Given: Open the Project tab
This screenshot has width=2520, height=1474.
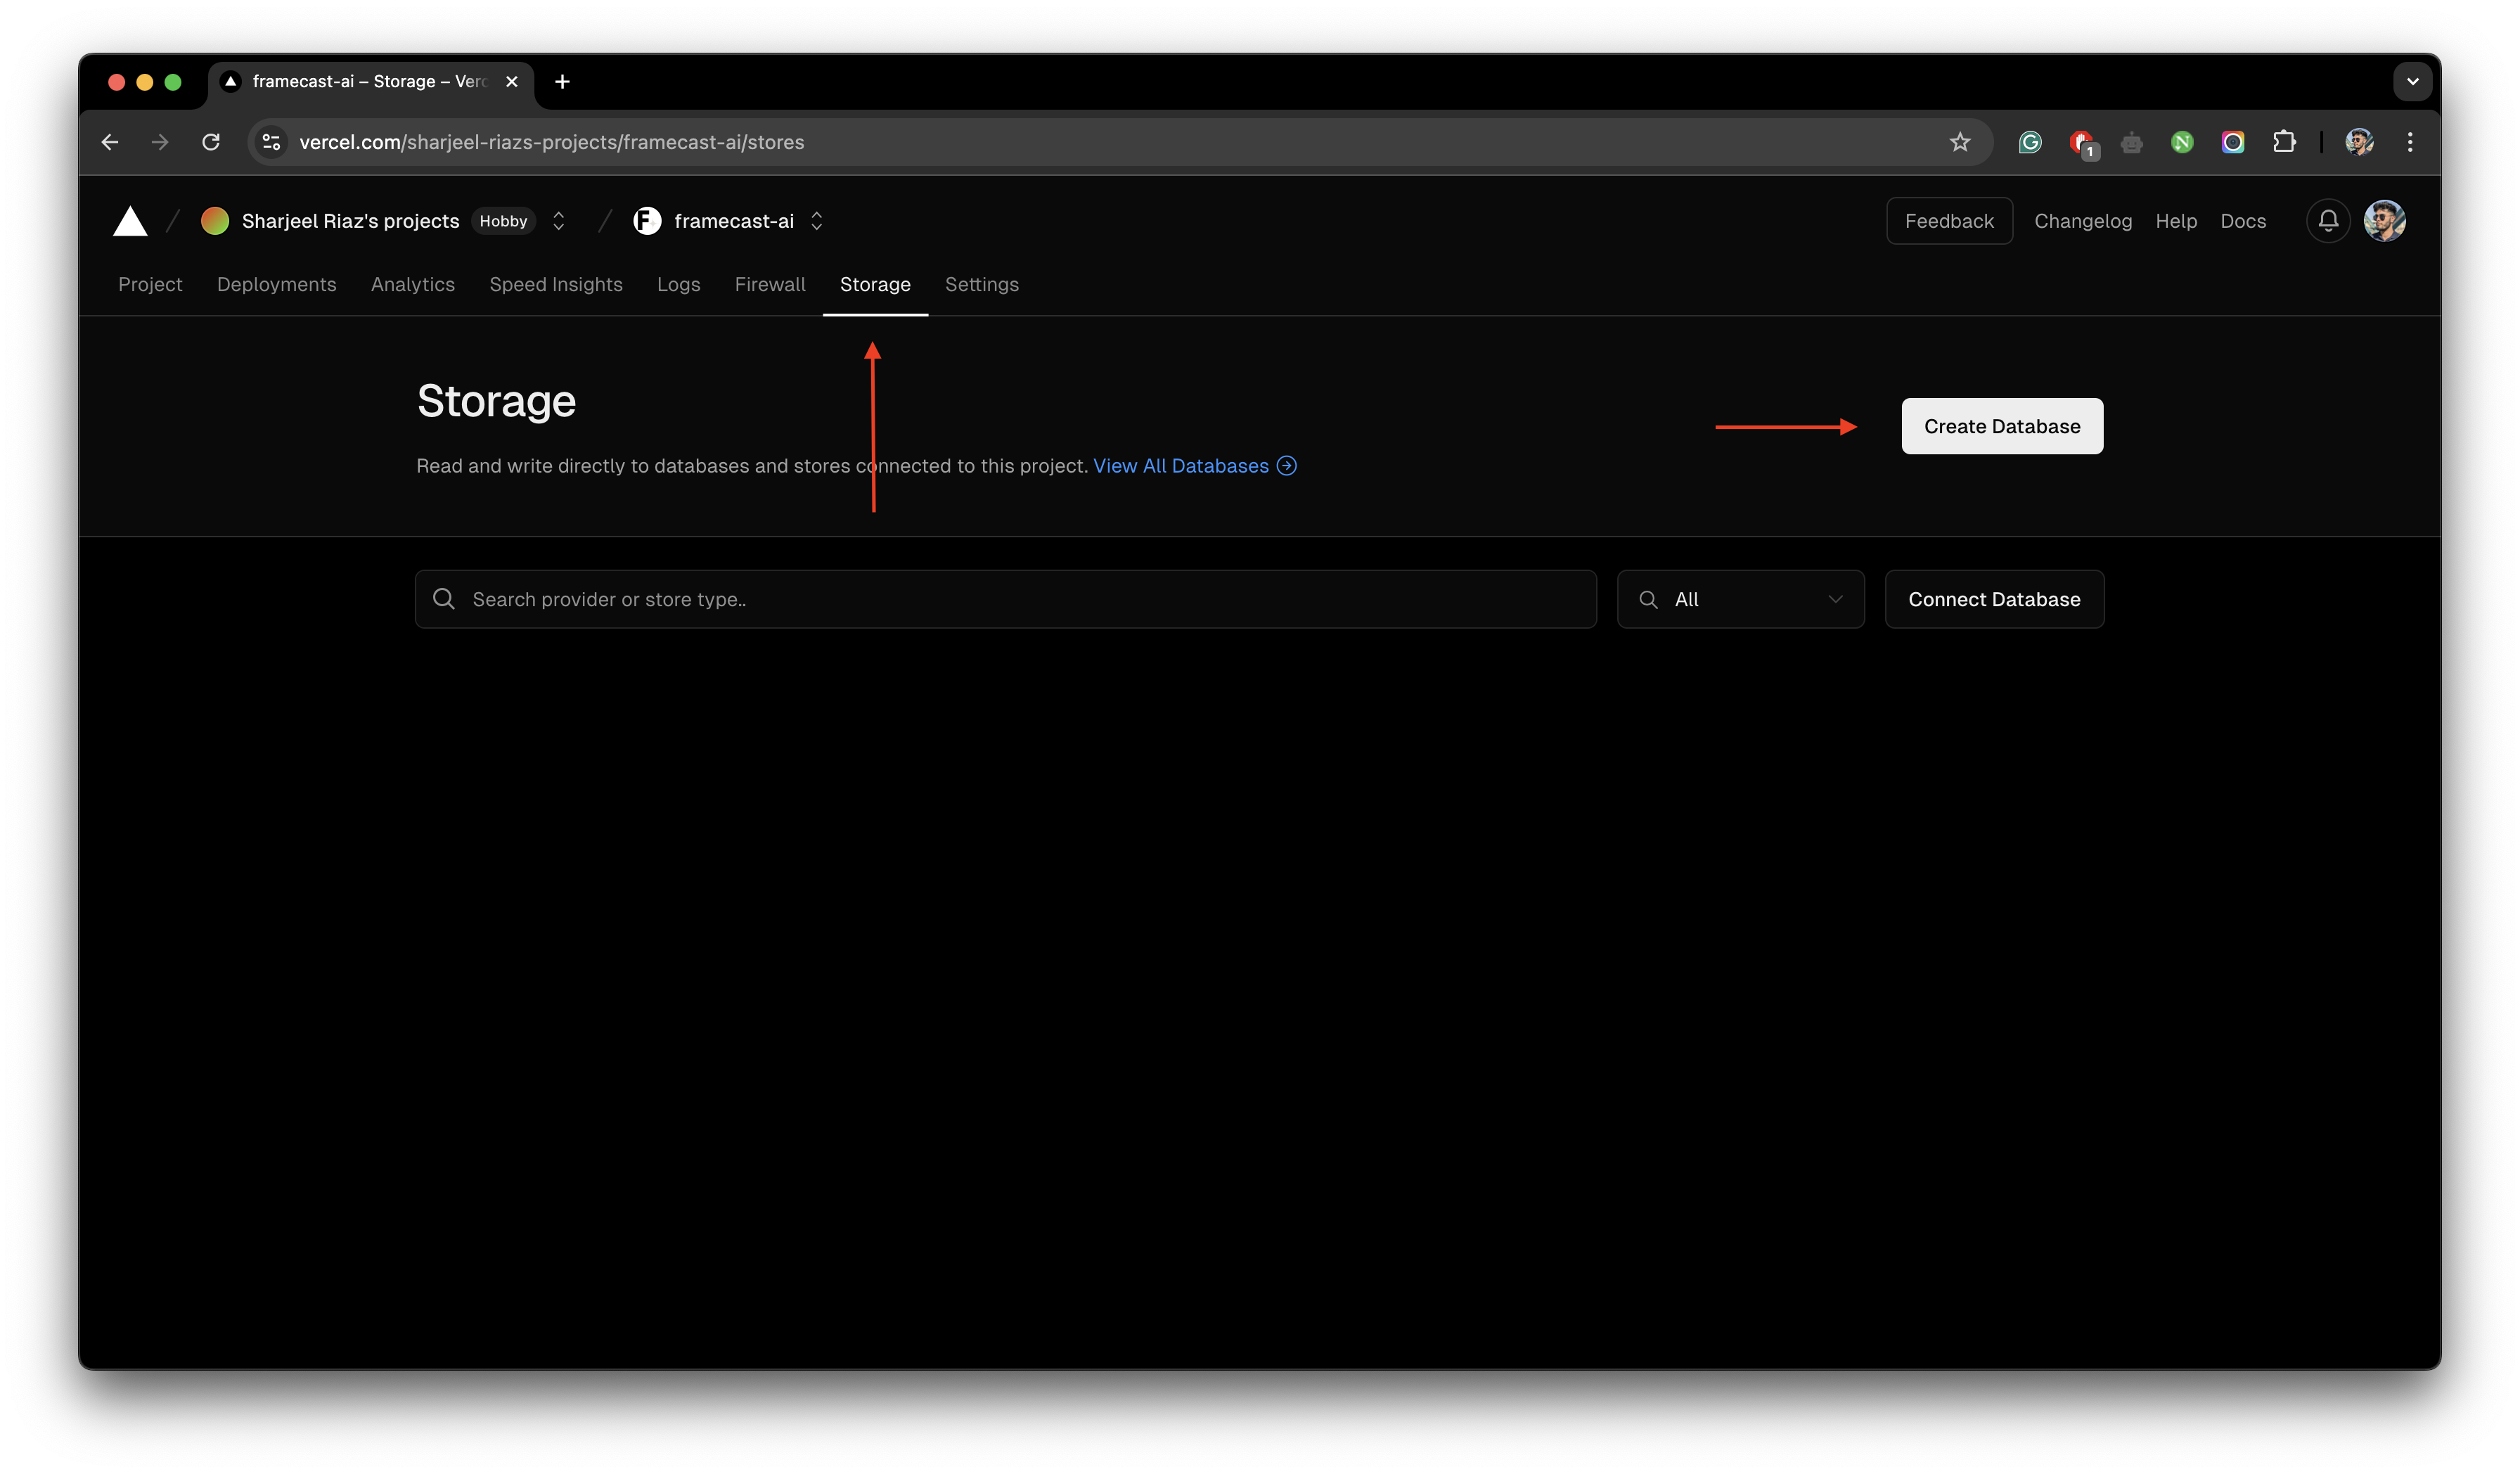Looking at the screenshot, I should [150, 285].
